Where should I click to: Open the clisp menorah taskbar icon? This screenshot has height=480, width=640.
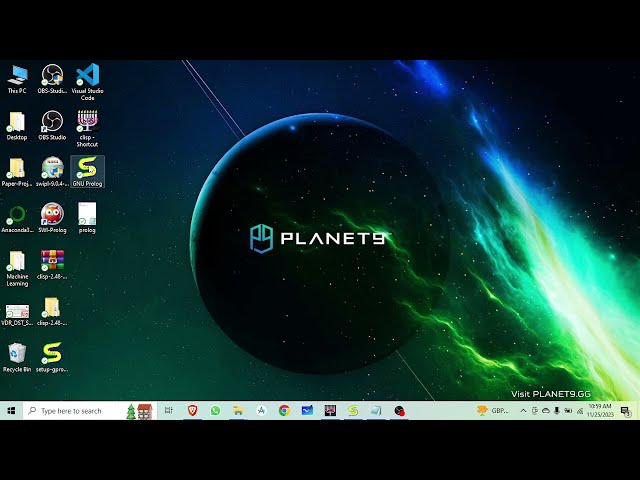pyautogui.click(x=330, y=411)
